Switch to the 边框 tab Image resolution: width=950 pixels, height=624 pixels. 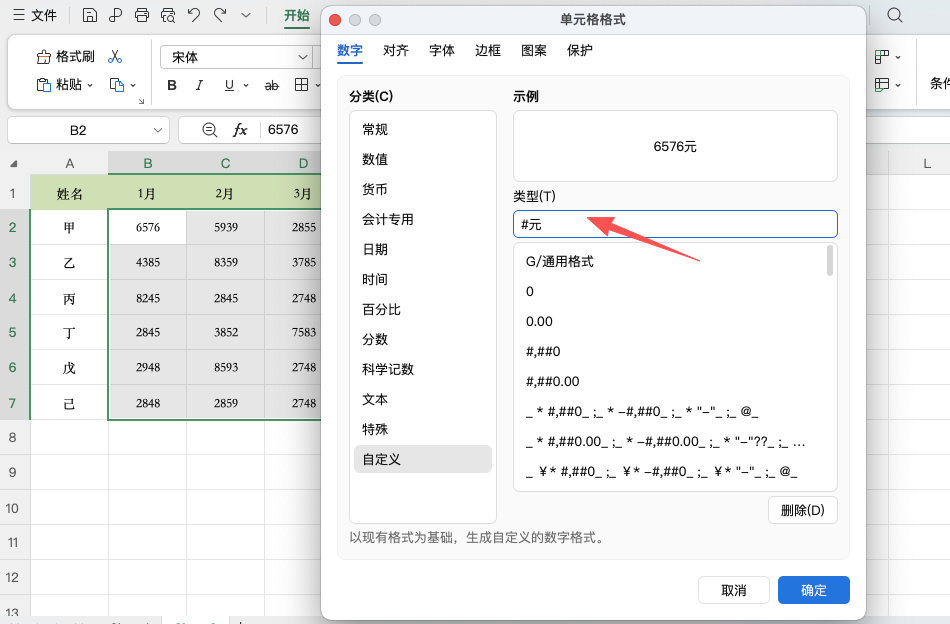(x=488, y=50)
